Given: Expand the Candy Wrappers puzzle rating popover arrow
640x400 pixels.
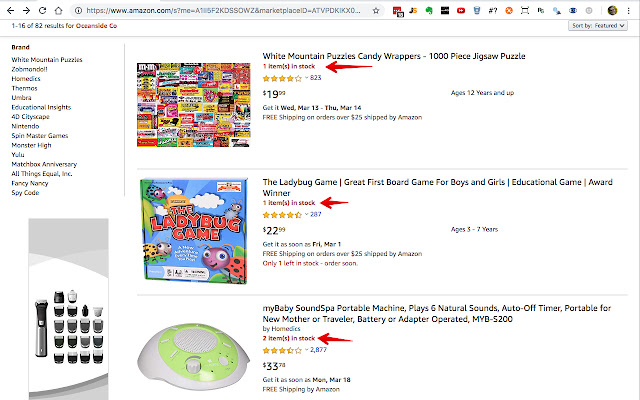Looking at the screenshot, I should pyautogui.click(x=306, y=77).
